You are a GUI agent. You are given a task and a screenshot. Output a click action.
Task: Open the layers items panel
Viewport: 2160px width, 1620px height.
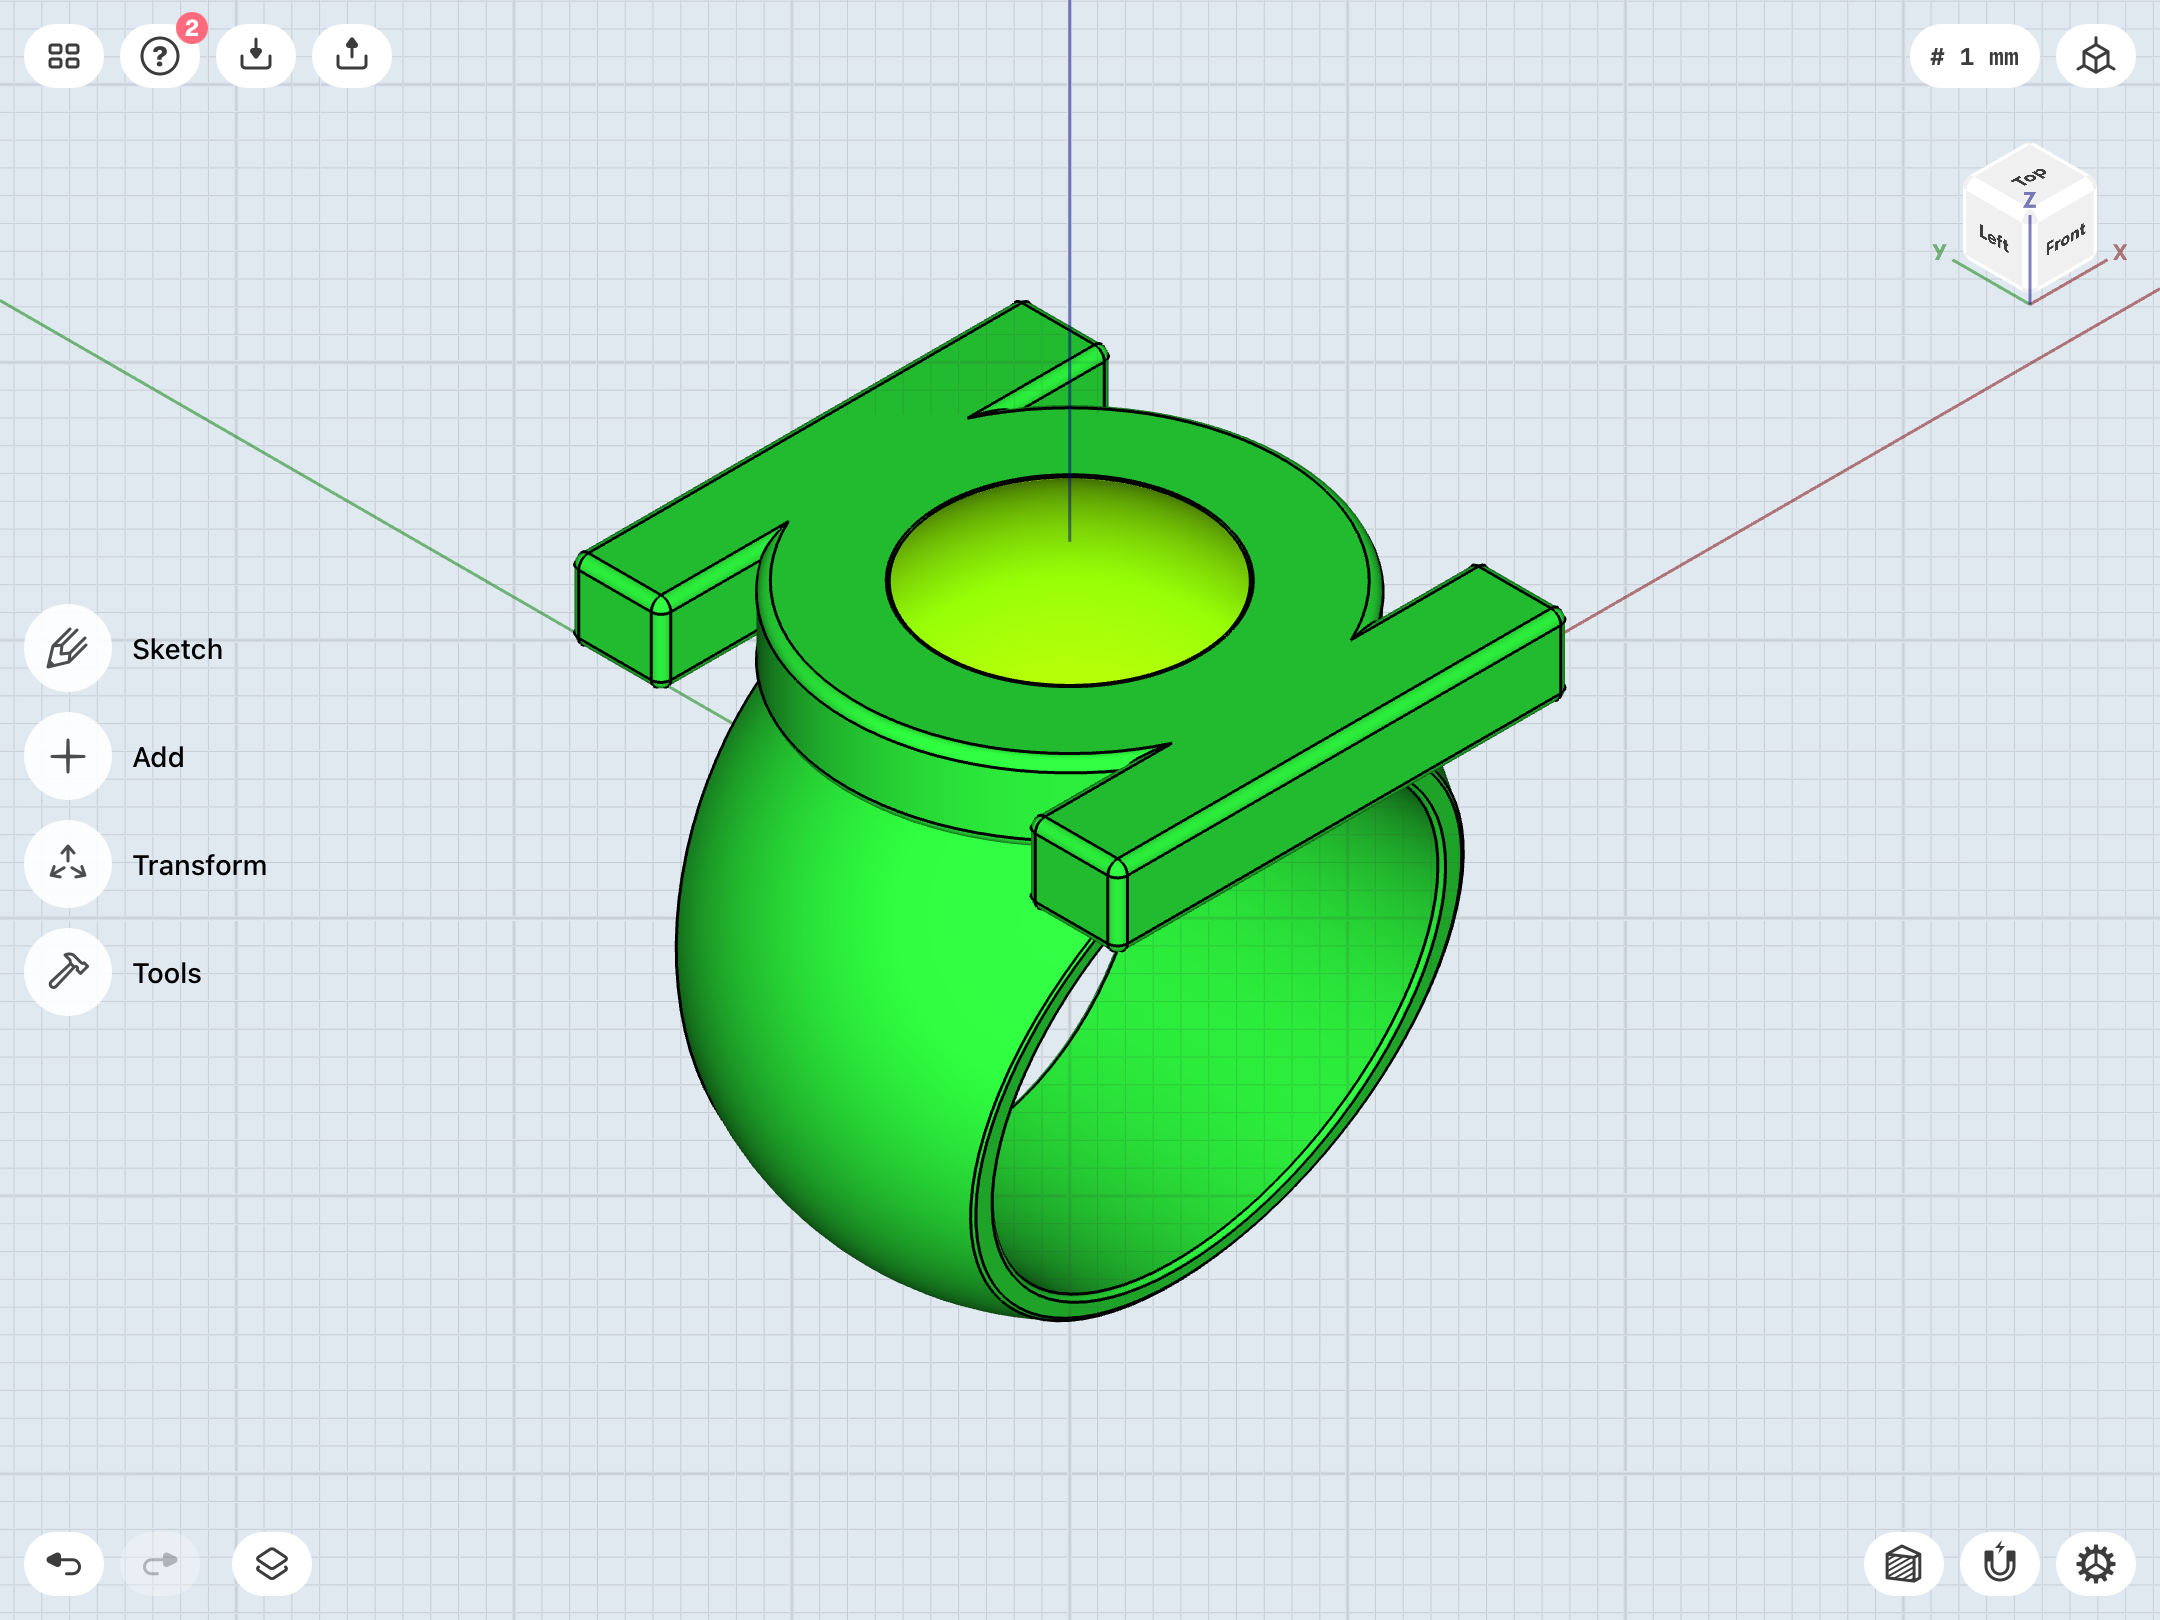[272, 1564]
